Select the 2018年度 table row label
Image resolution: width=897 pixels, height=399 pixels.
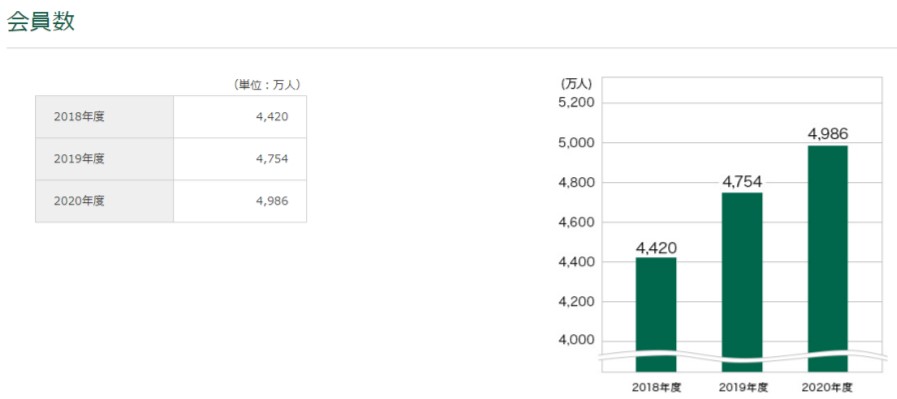[80, 117]
